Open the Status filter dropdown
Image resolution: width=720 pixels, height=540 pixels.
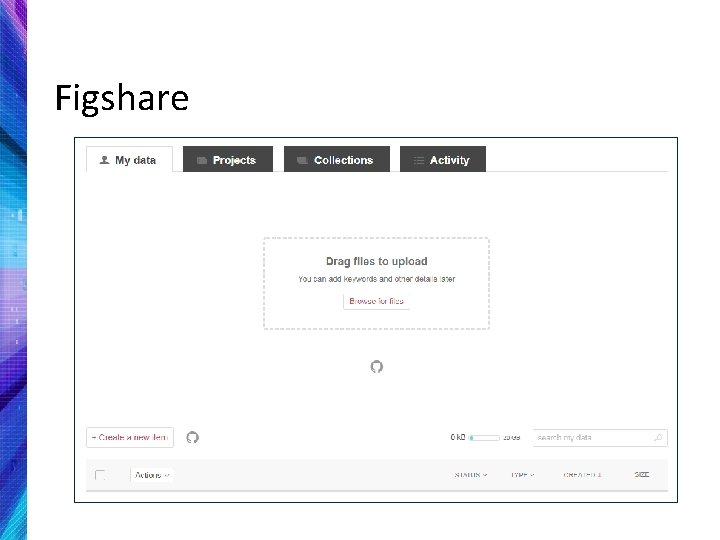click(x=471, y=475)
